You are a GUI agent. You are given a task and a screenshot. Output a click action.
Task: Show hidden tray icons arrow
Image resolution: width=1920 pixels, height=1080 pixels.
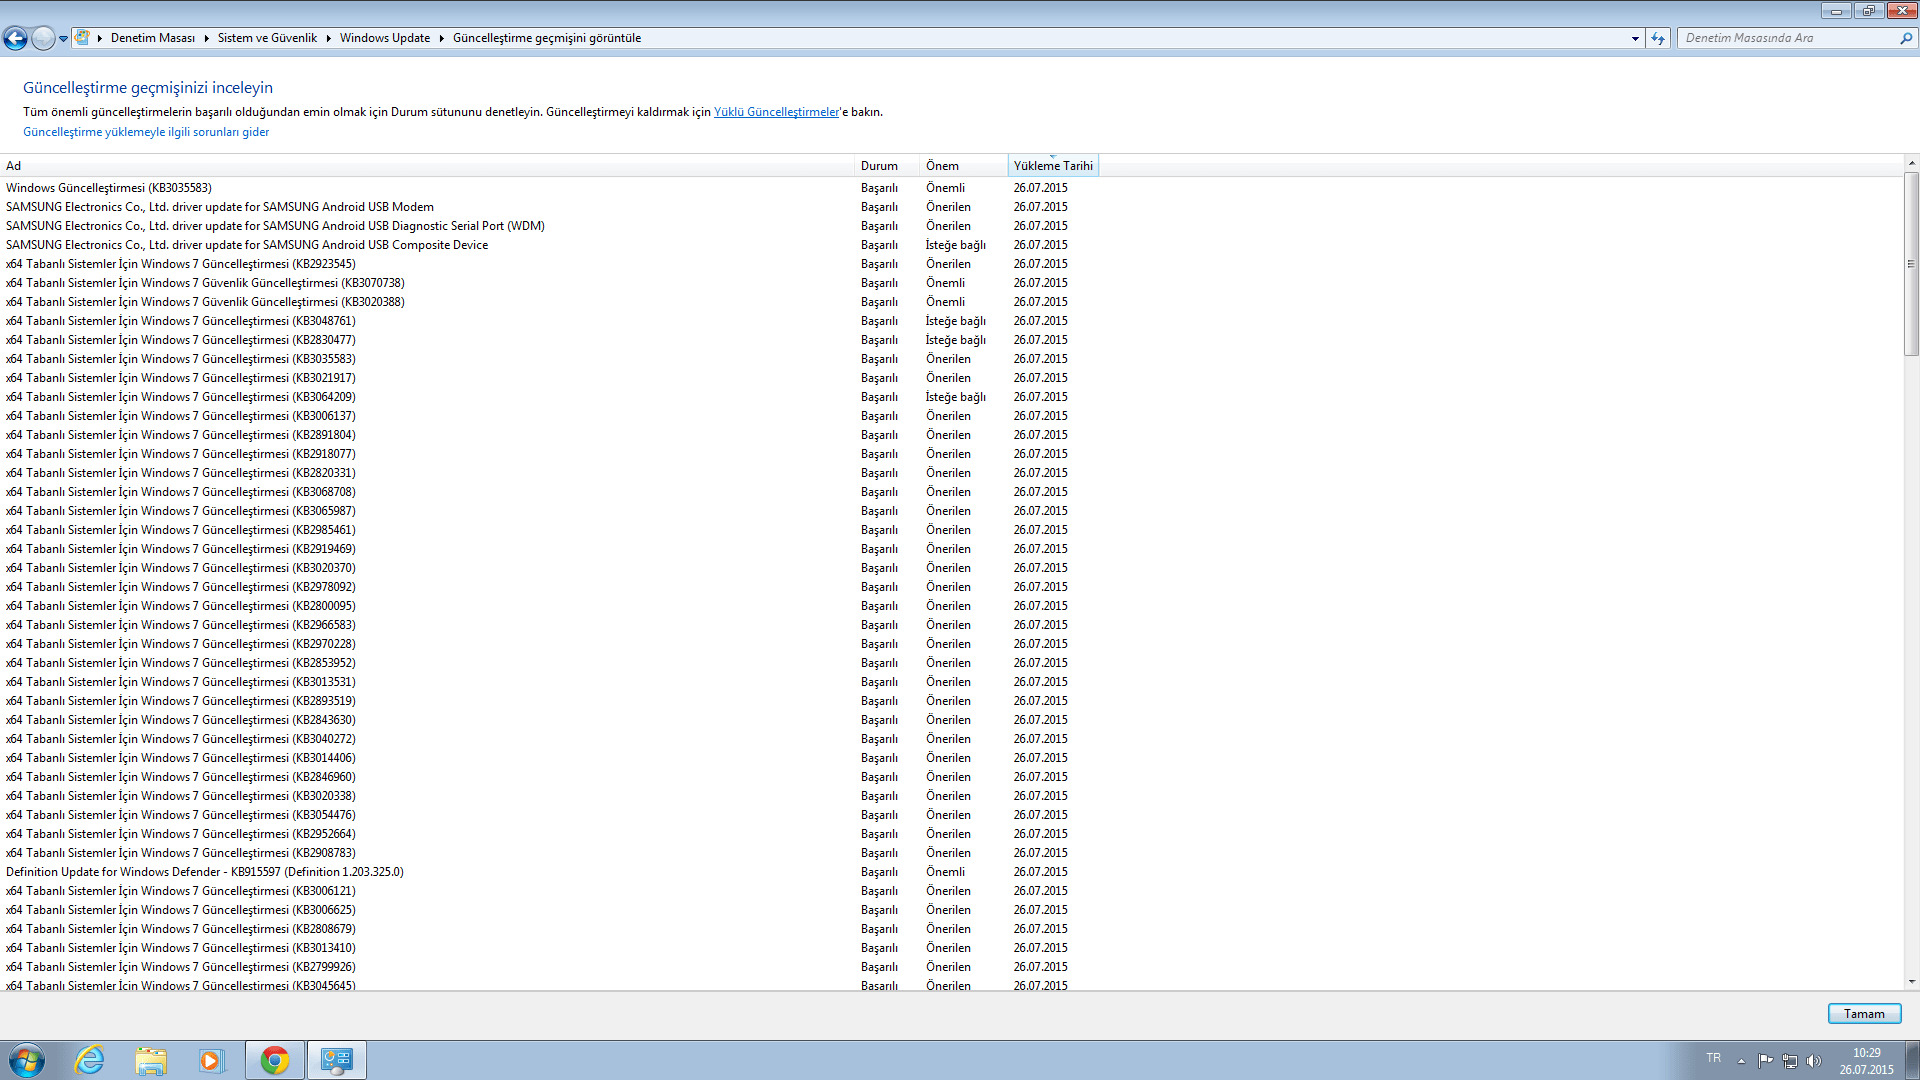click(x=1741, y=1061)
